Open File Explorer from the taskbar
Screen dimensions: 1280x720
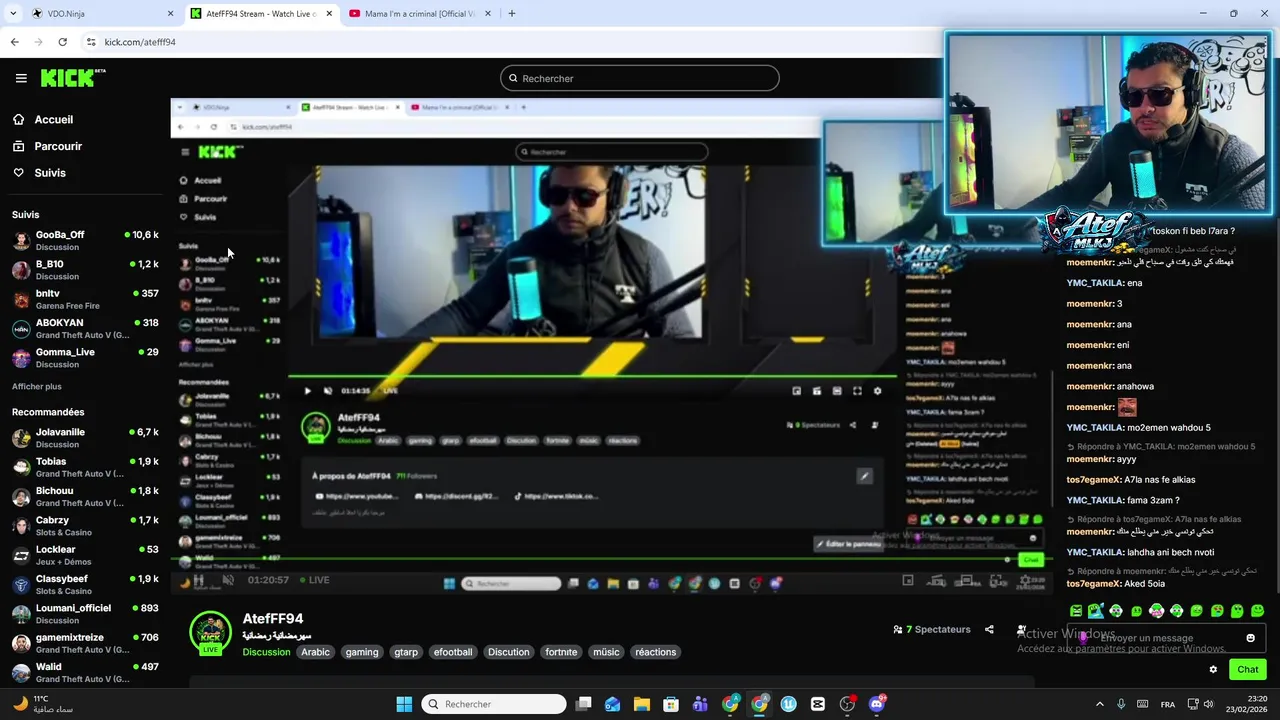[x=642, y=704]
